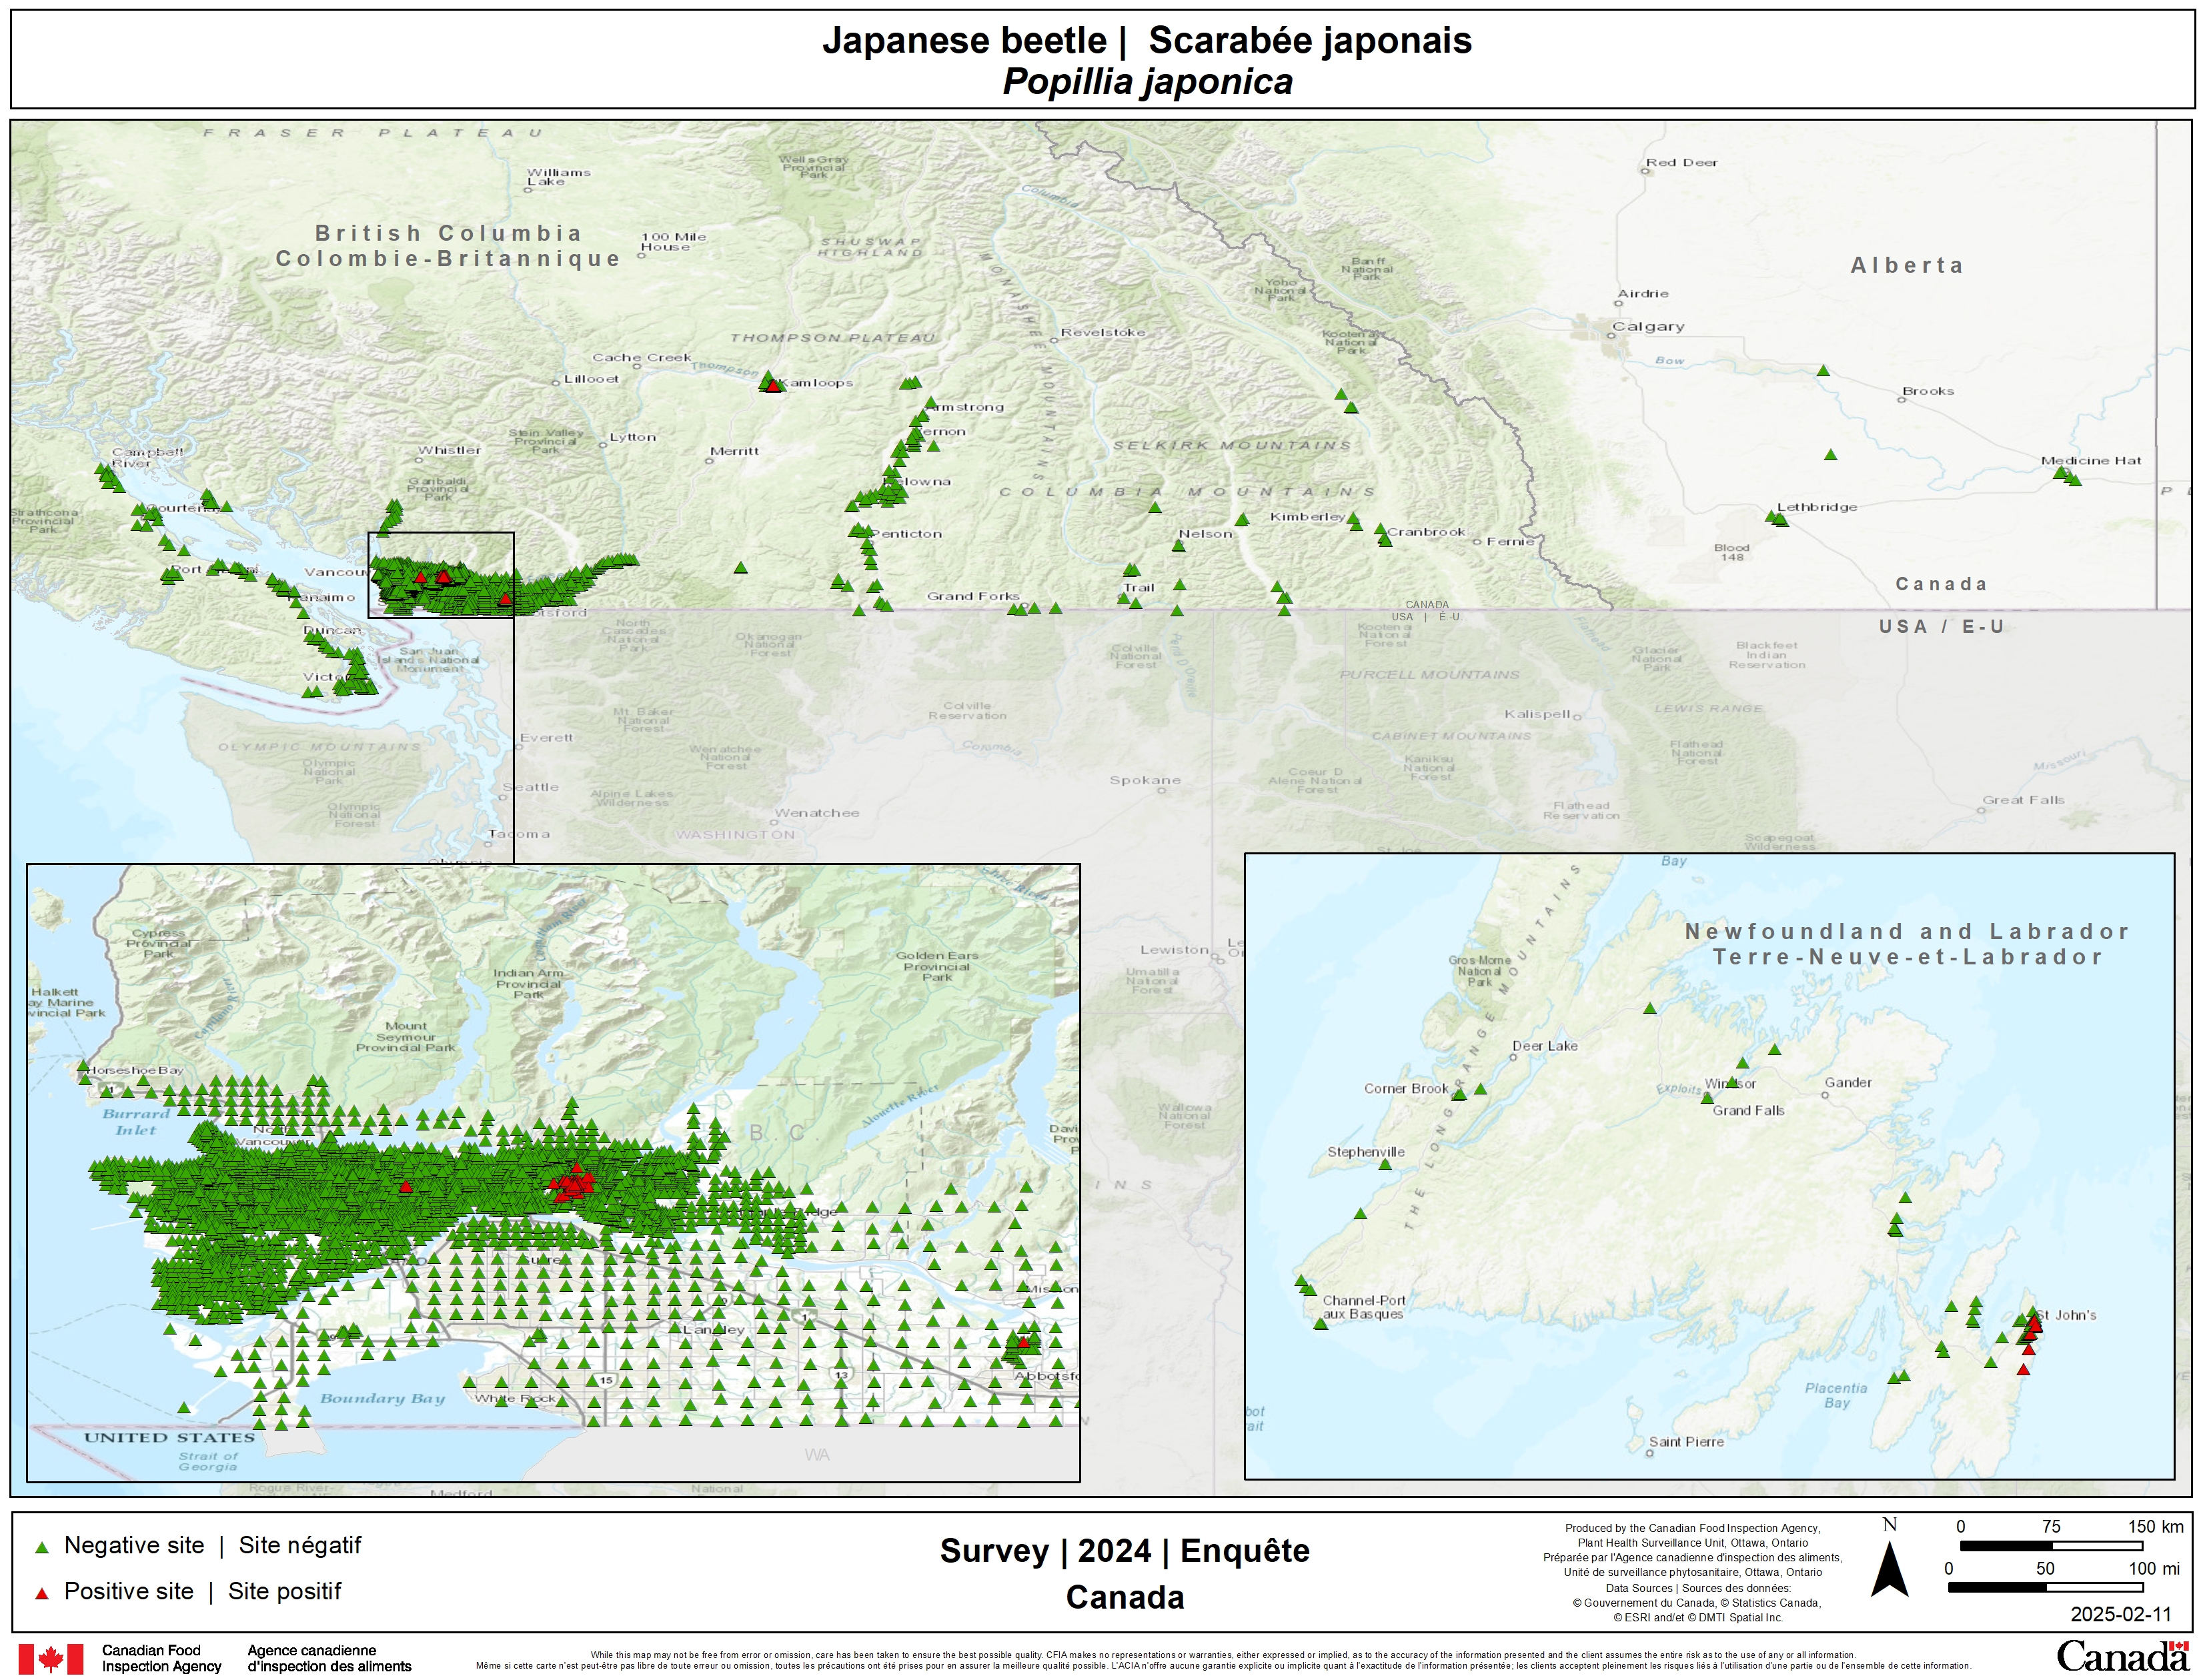
Task: Click the 'Newfoundland and Labrador' inset label
Action: [1907, 932]
